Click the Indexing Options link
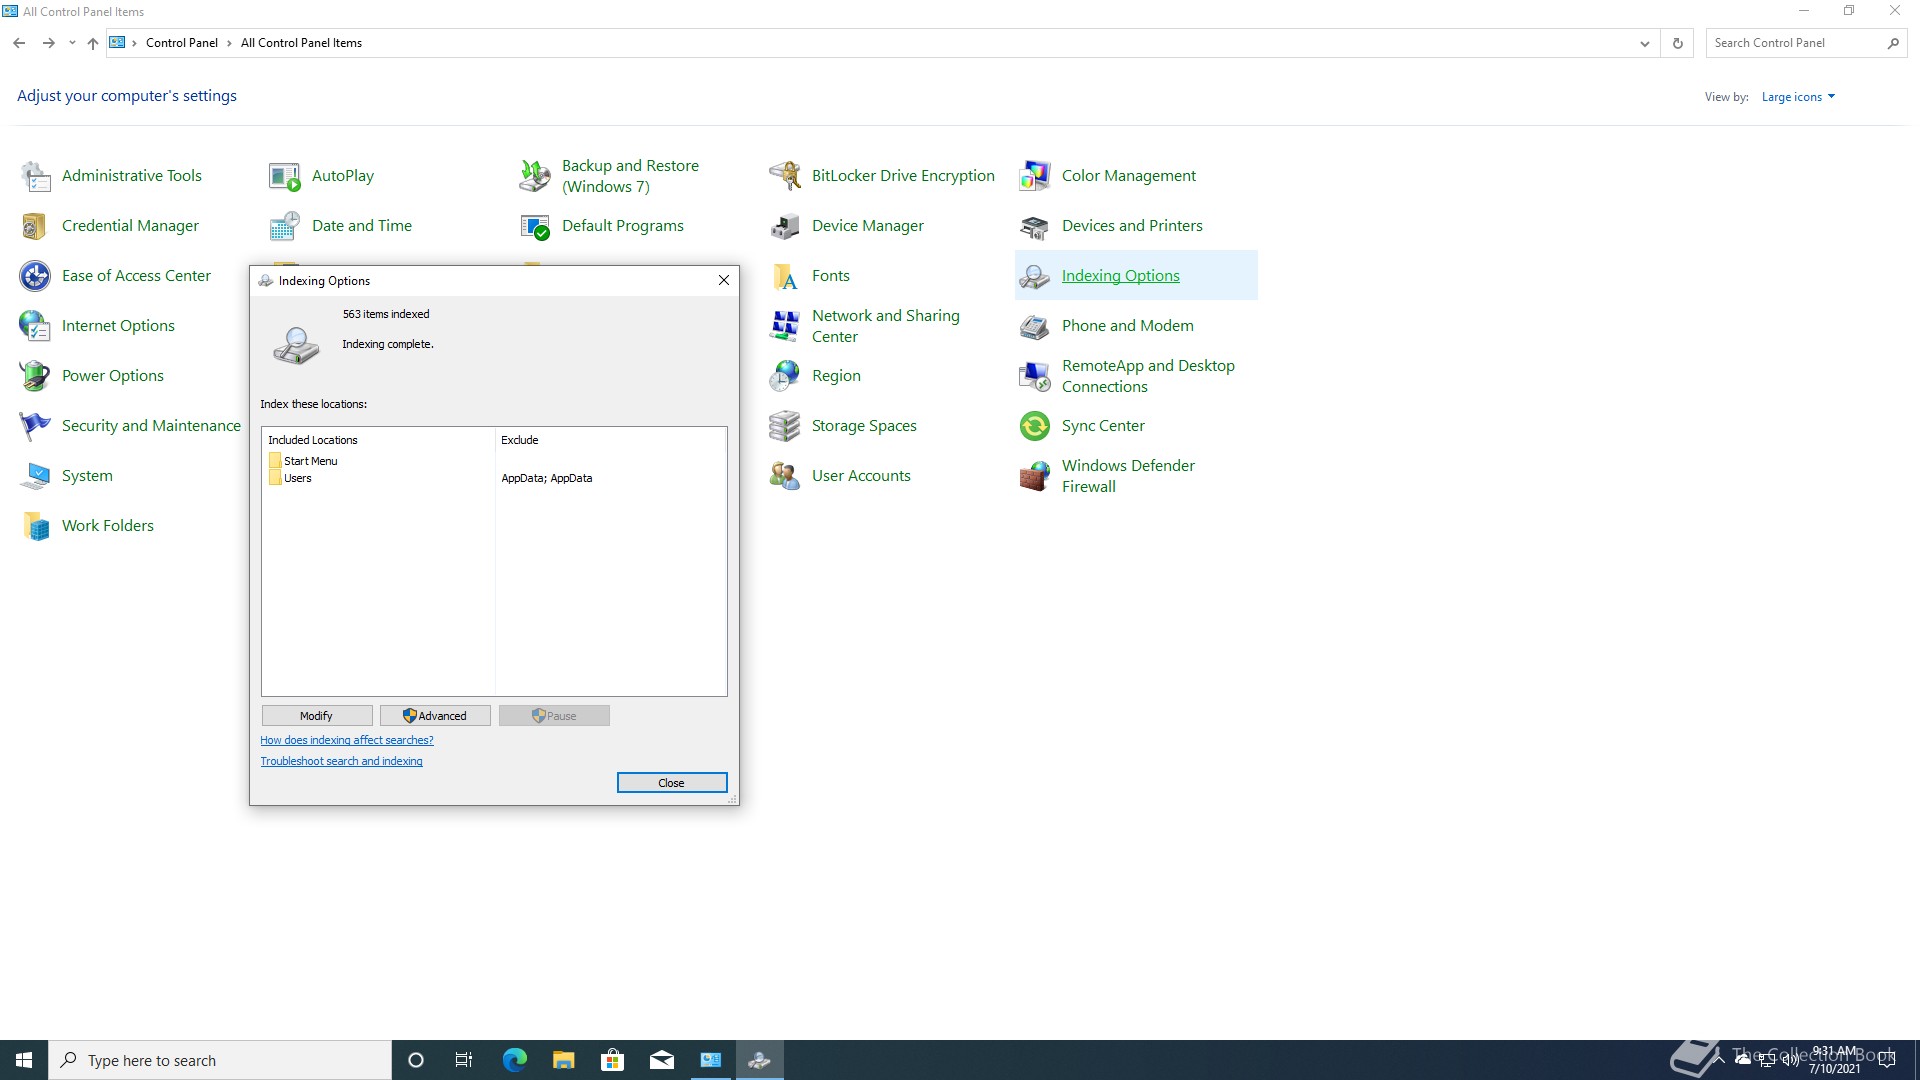This screenshot has height=1080, width=1920. point(1120,276)
